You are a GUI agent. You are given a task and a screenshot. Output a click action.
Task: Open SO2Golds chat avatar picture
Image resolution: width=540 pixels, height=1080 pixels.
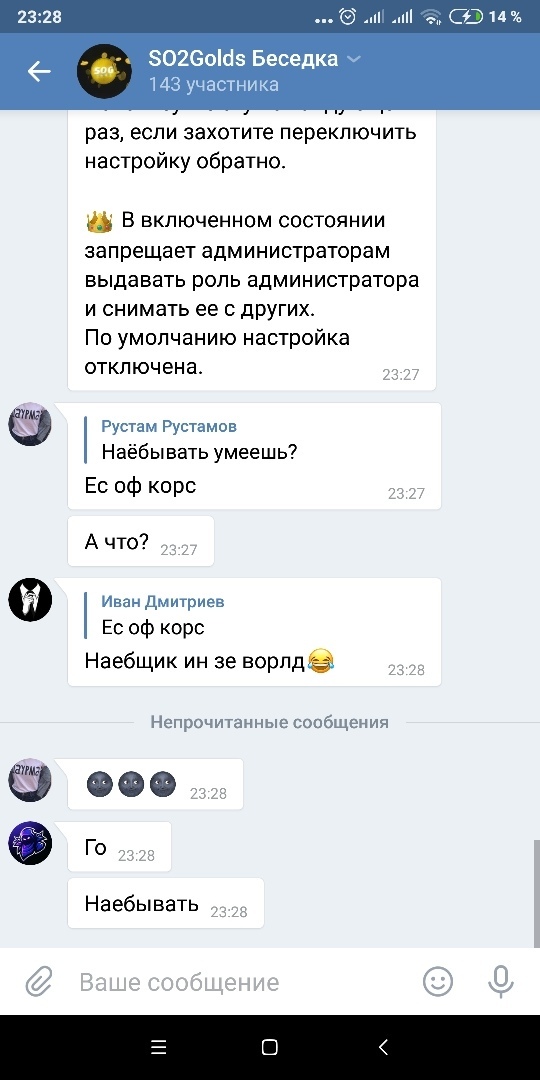tap(104, 72)
